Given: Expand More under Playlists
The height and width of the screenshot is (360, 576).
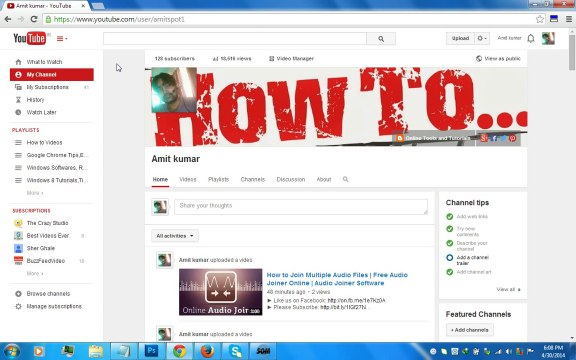Looking at the screenshot, I should (35, 193).
